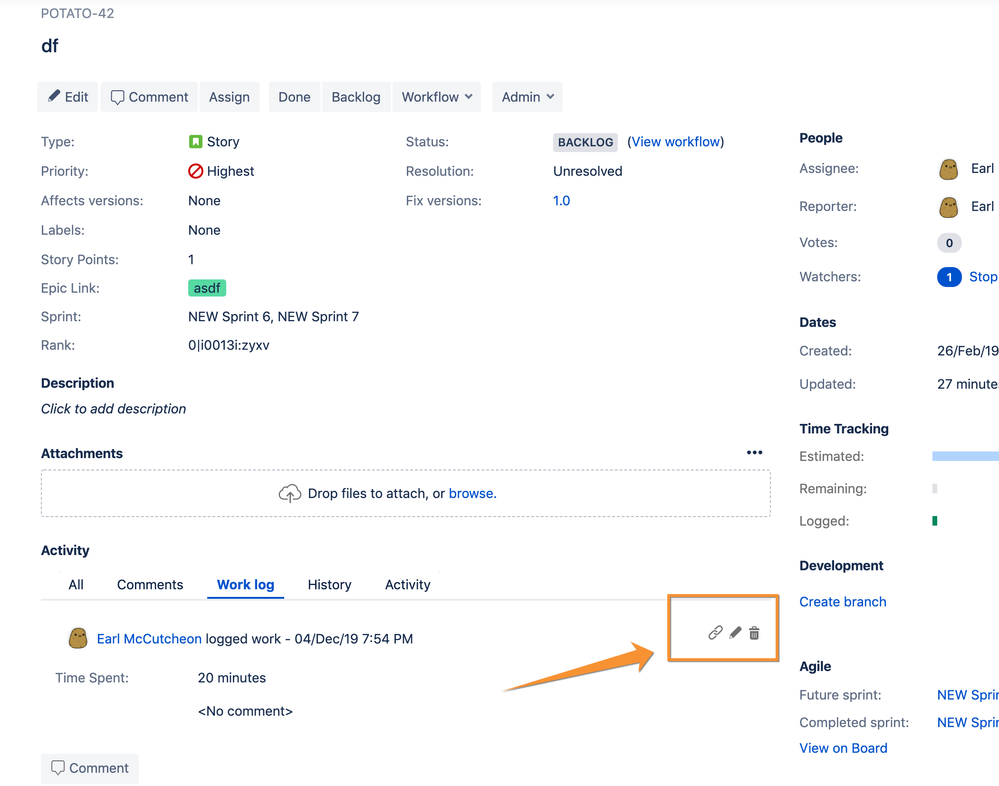Click the Labels value None

pos(204,230)
